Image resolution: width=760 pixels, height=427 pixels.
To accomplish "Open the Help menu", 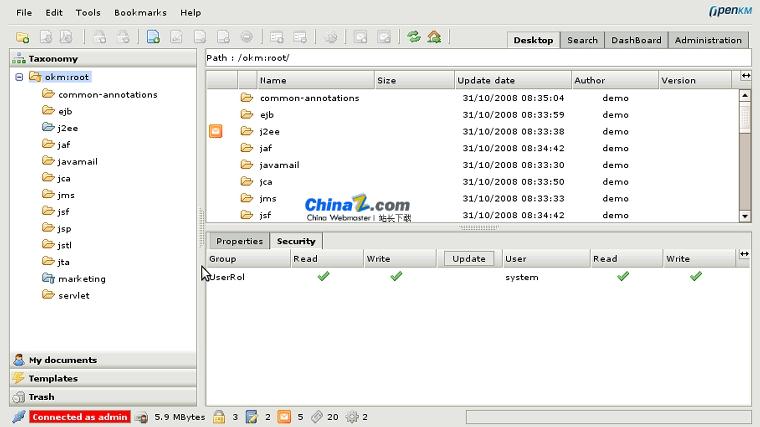I will click(190, 13).
